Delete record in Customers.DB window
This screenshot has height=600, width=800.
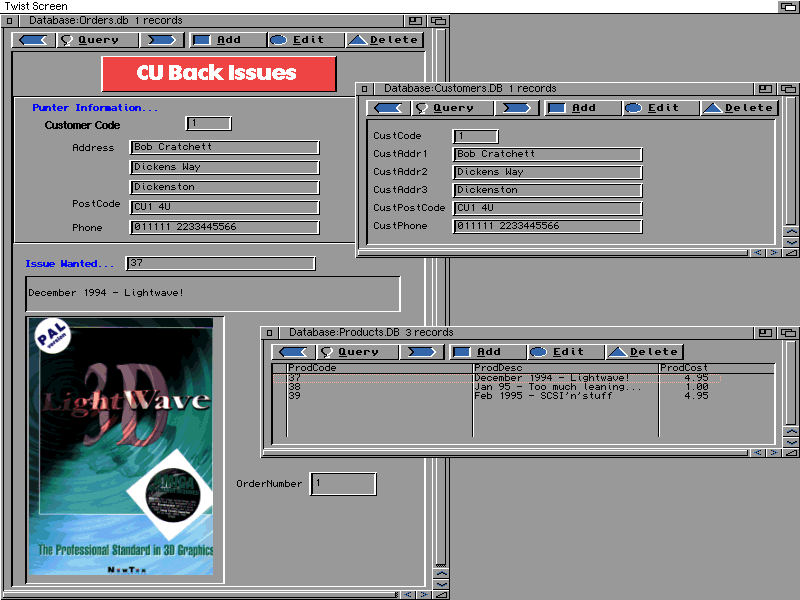click(739, 108)
